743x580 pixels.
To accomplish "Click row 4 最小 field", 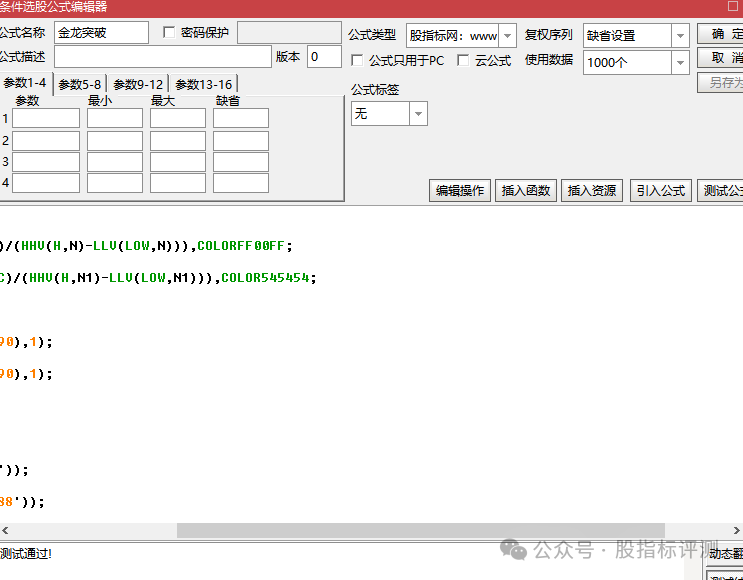I will pos(115,183).
